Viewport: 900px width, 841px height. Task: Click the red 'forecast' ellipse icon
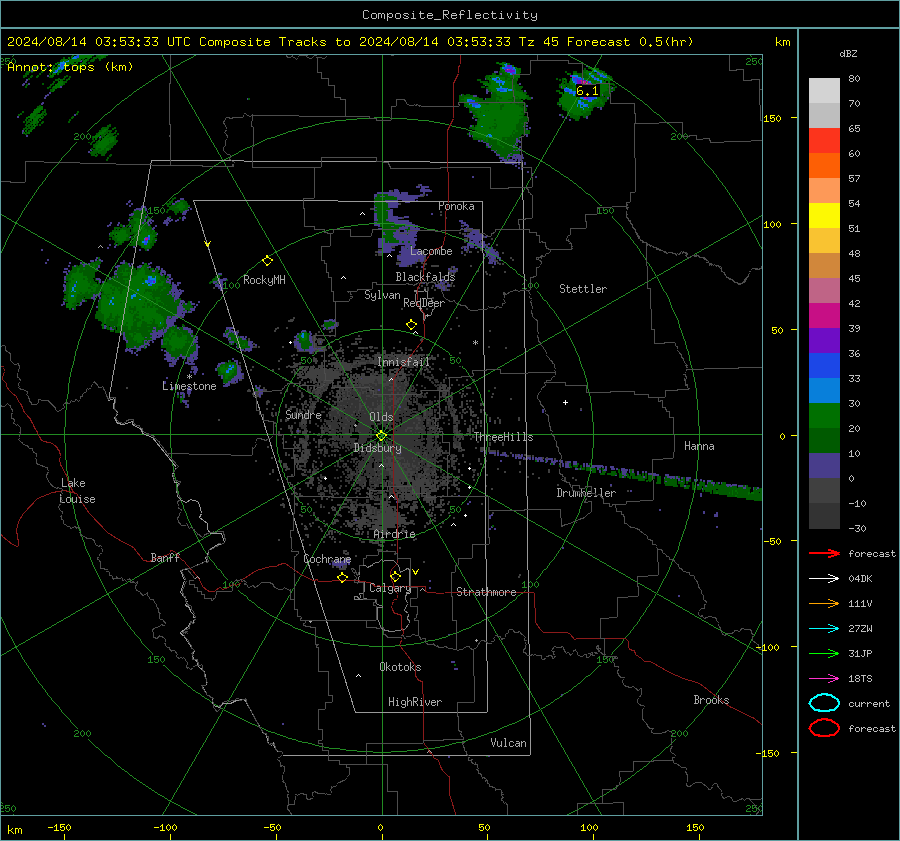click(824, 728)
